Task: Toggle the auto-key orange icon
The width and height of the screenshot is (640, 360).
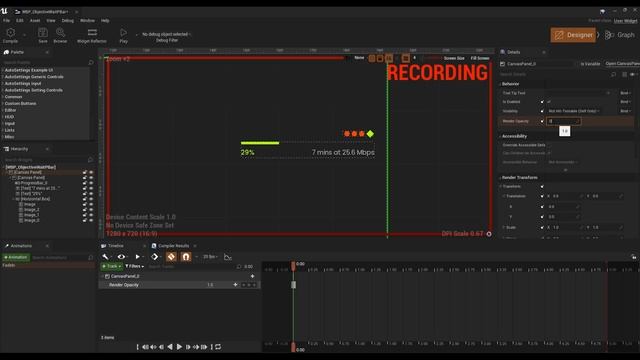Action: pyautogui.click(x=171, y=257)
